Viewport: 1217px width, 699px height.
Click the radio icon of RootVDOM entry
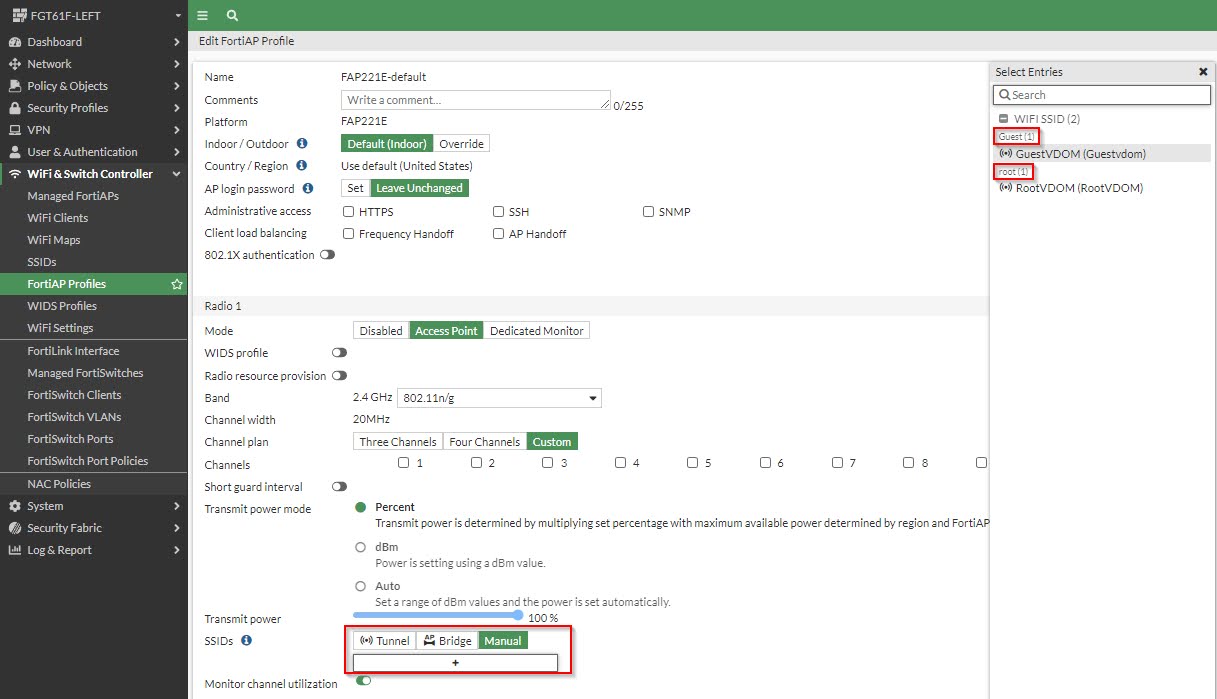point(1006,188)
